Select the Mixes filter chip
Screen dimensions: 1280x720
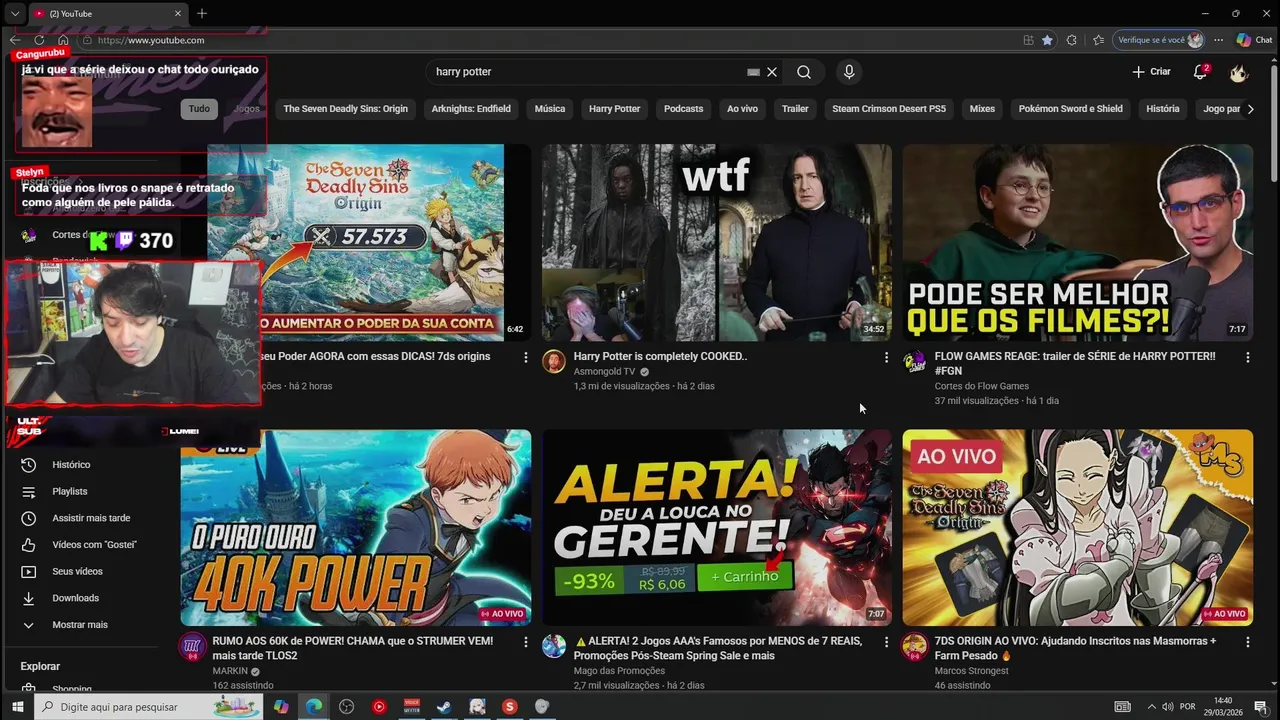pos(982,109)
